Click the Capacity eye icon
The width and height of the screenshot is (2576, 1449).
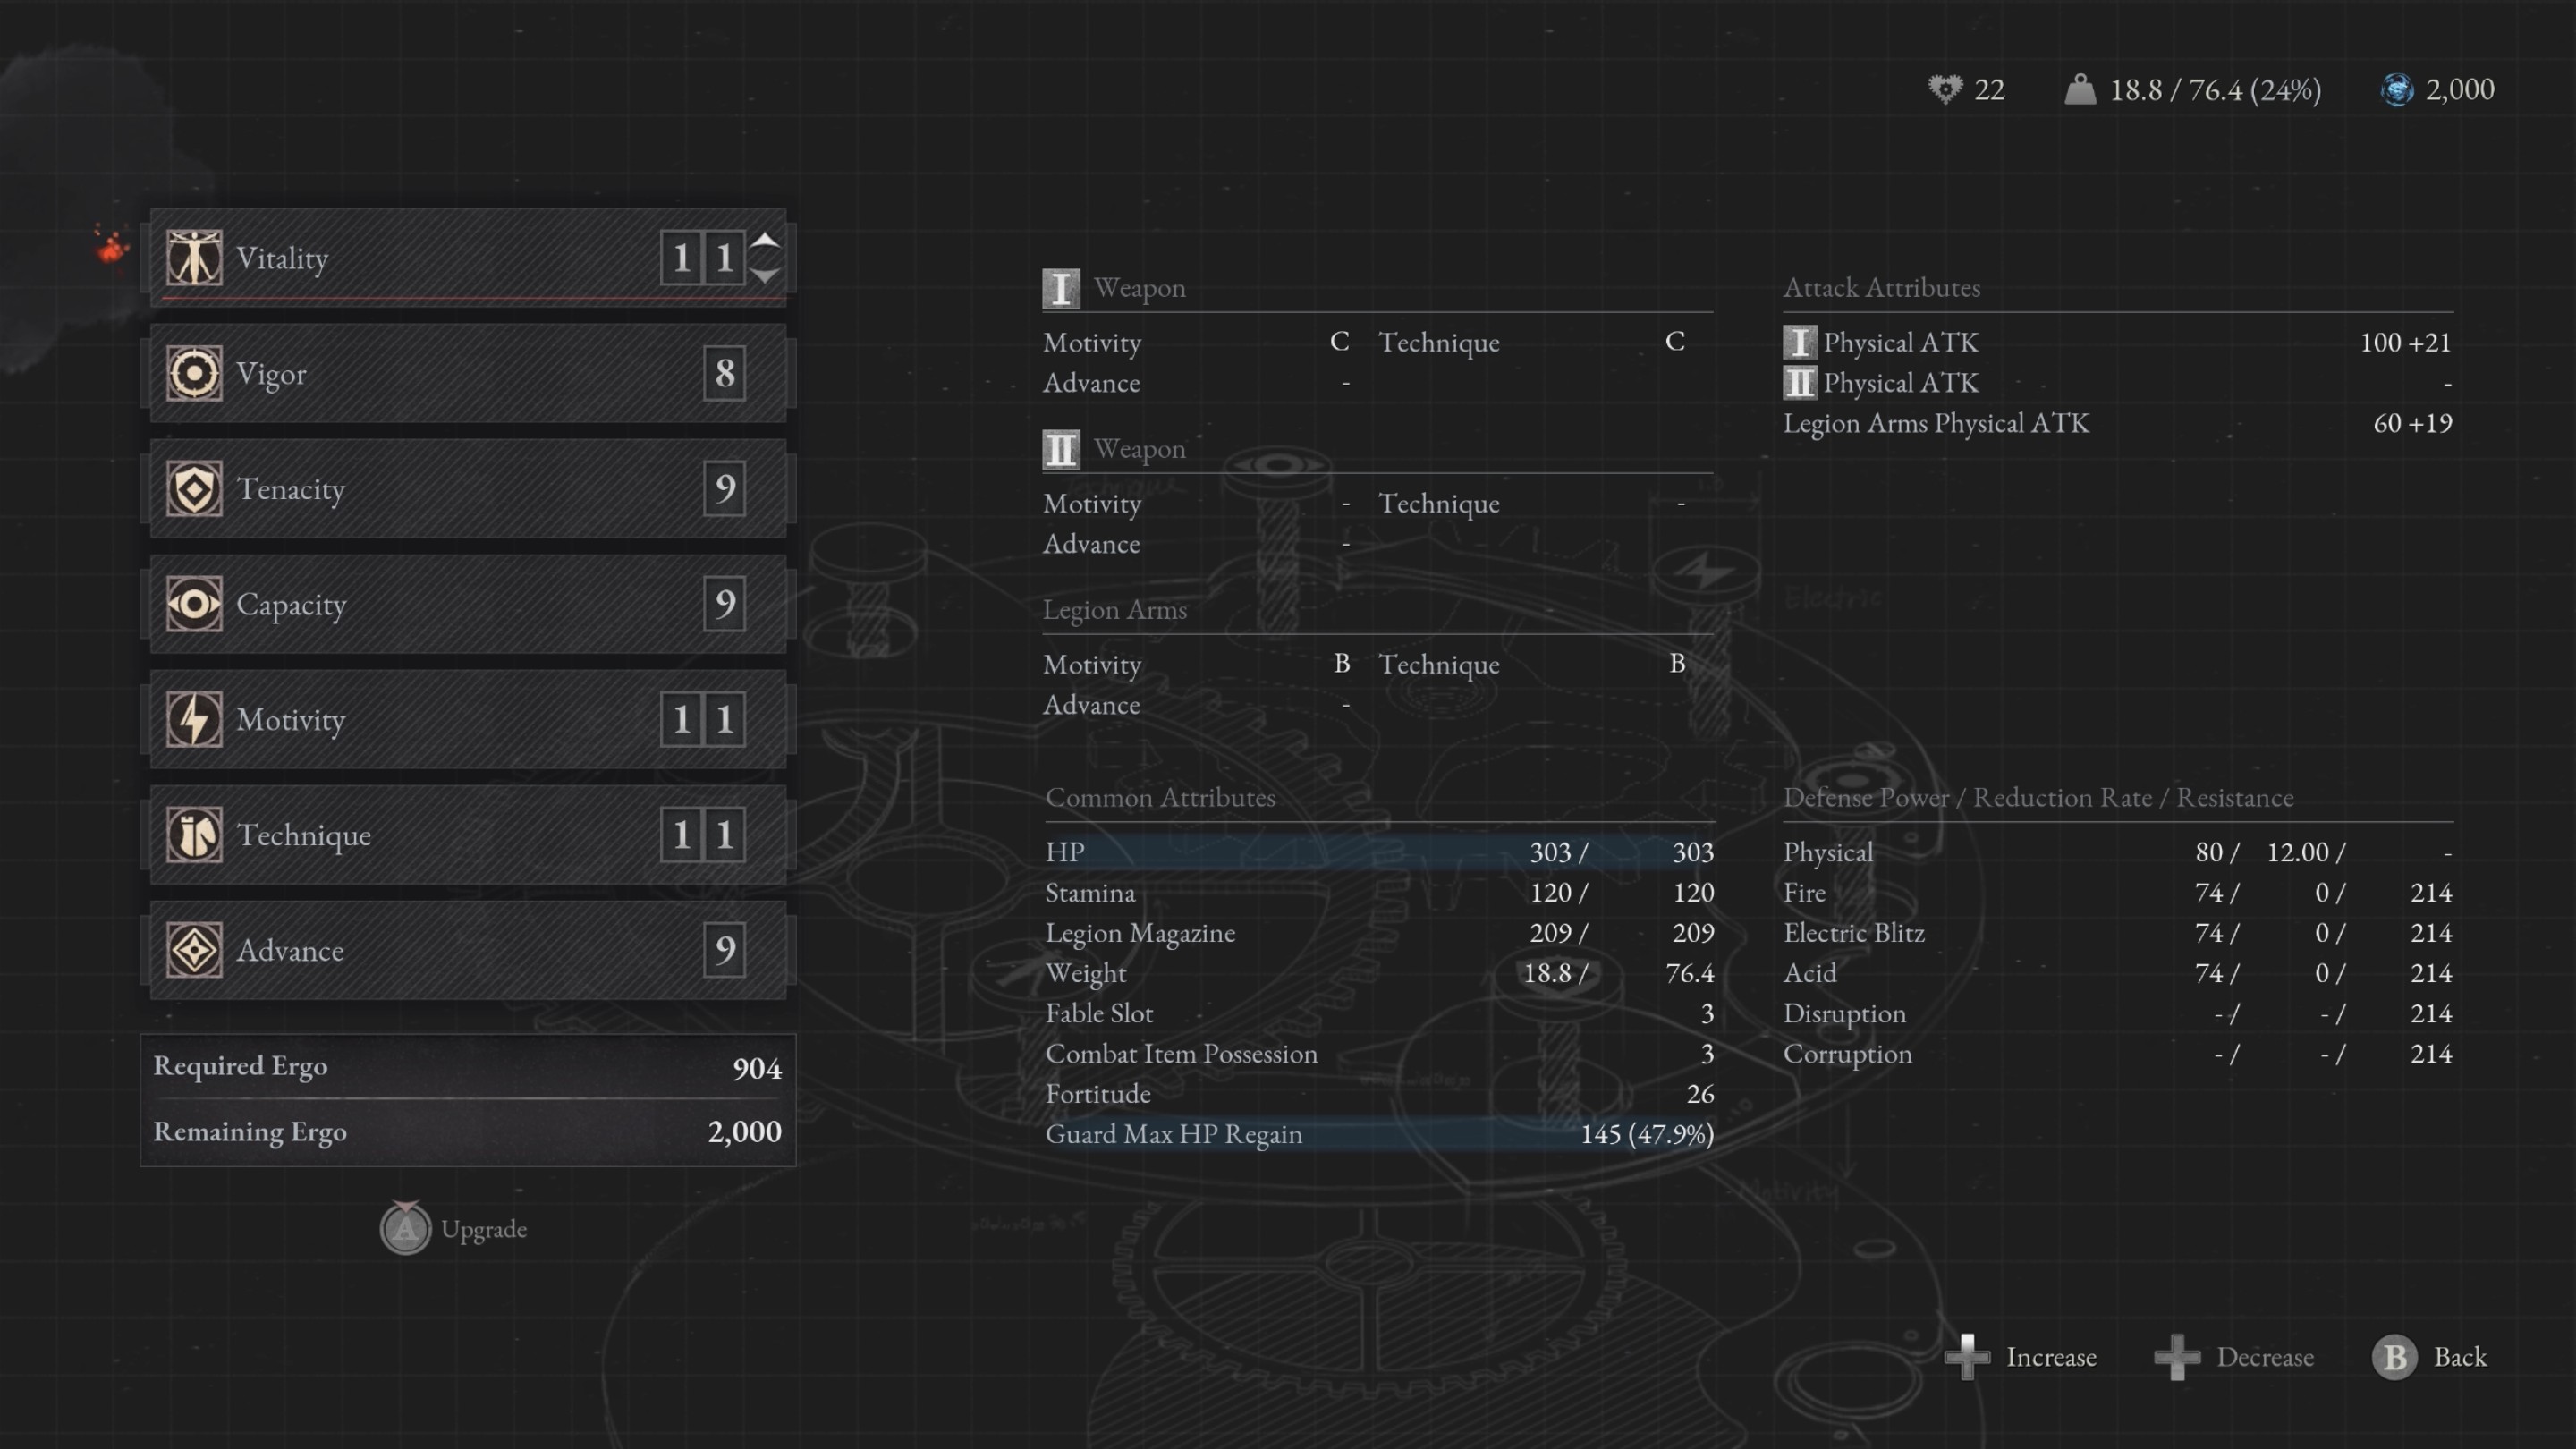click(194, 604)
